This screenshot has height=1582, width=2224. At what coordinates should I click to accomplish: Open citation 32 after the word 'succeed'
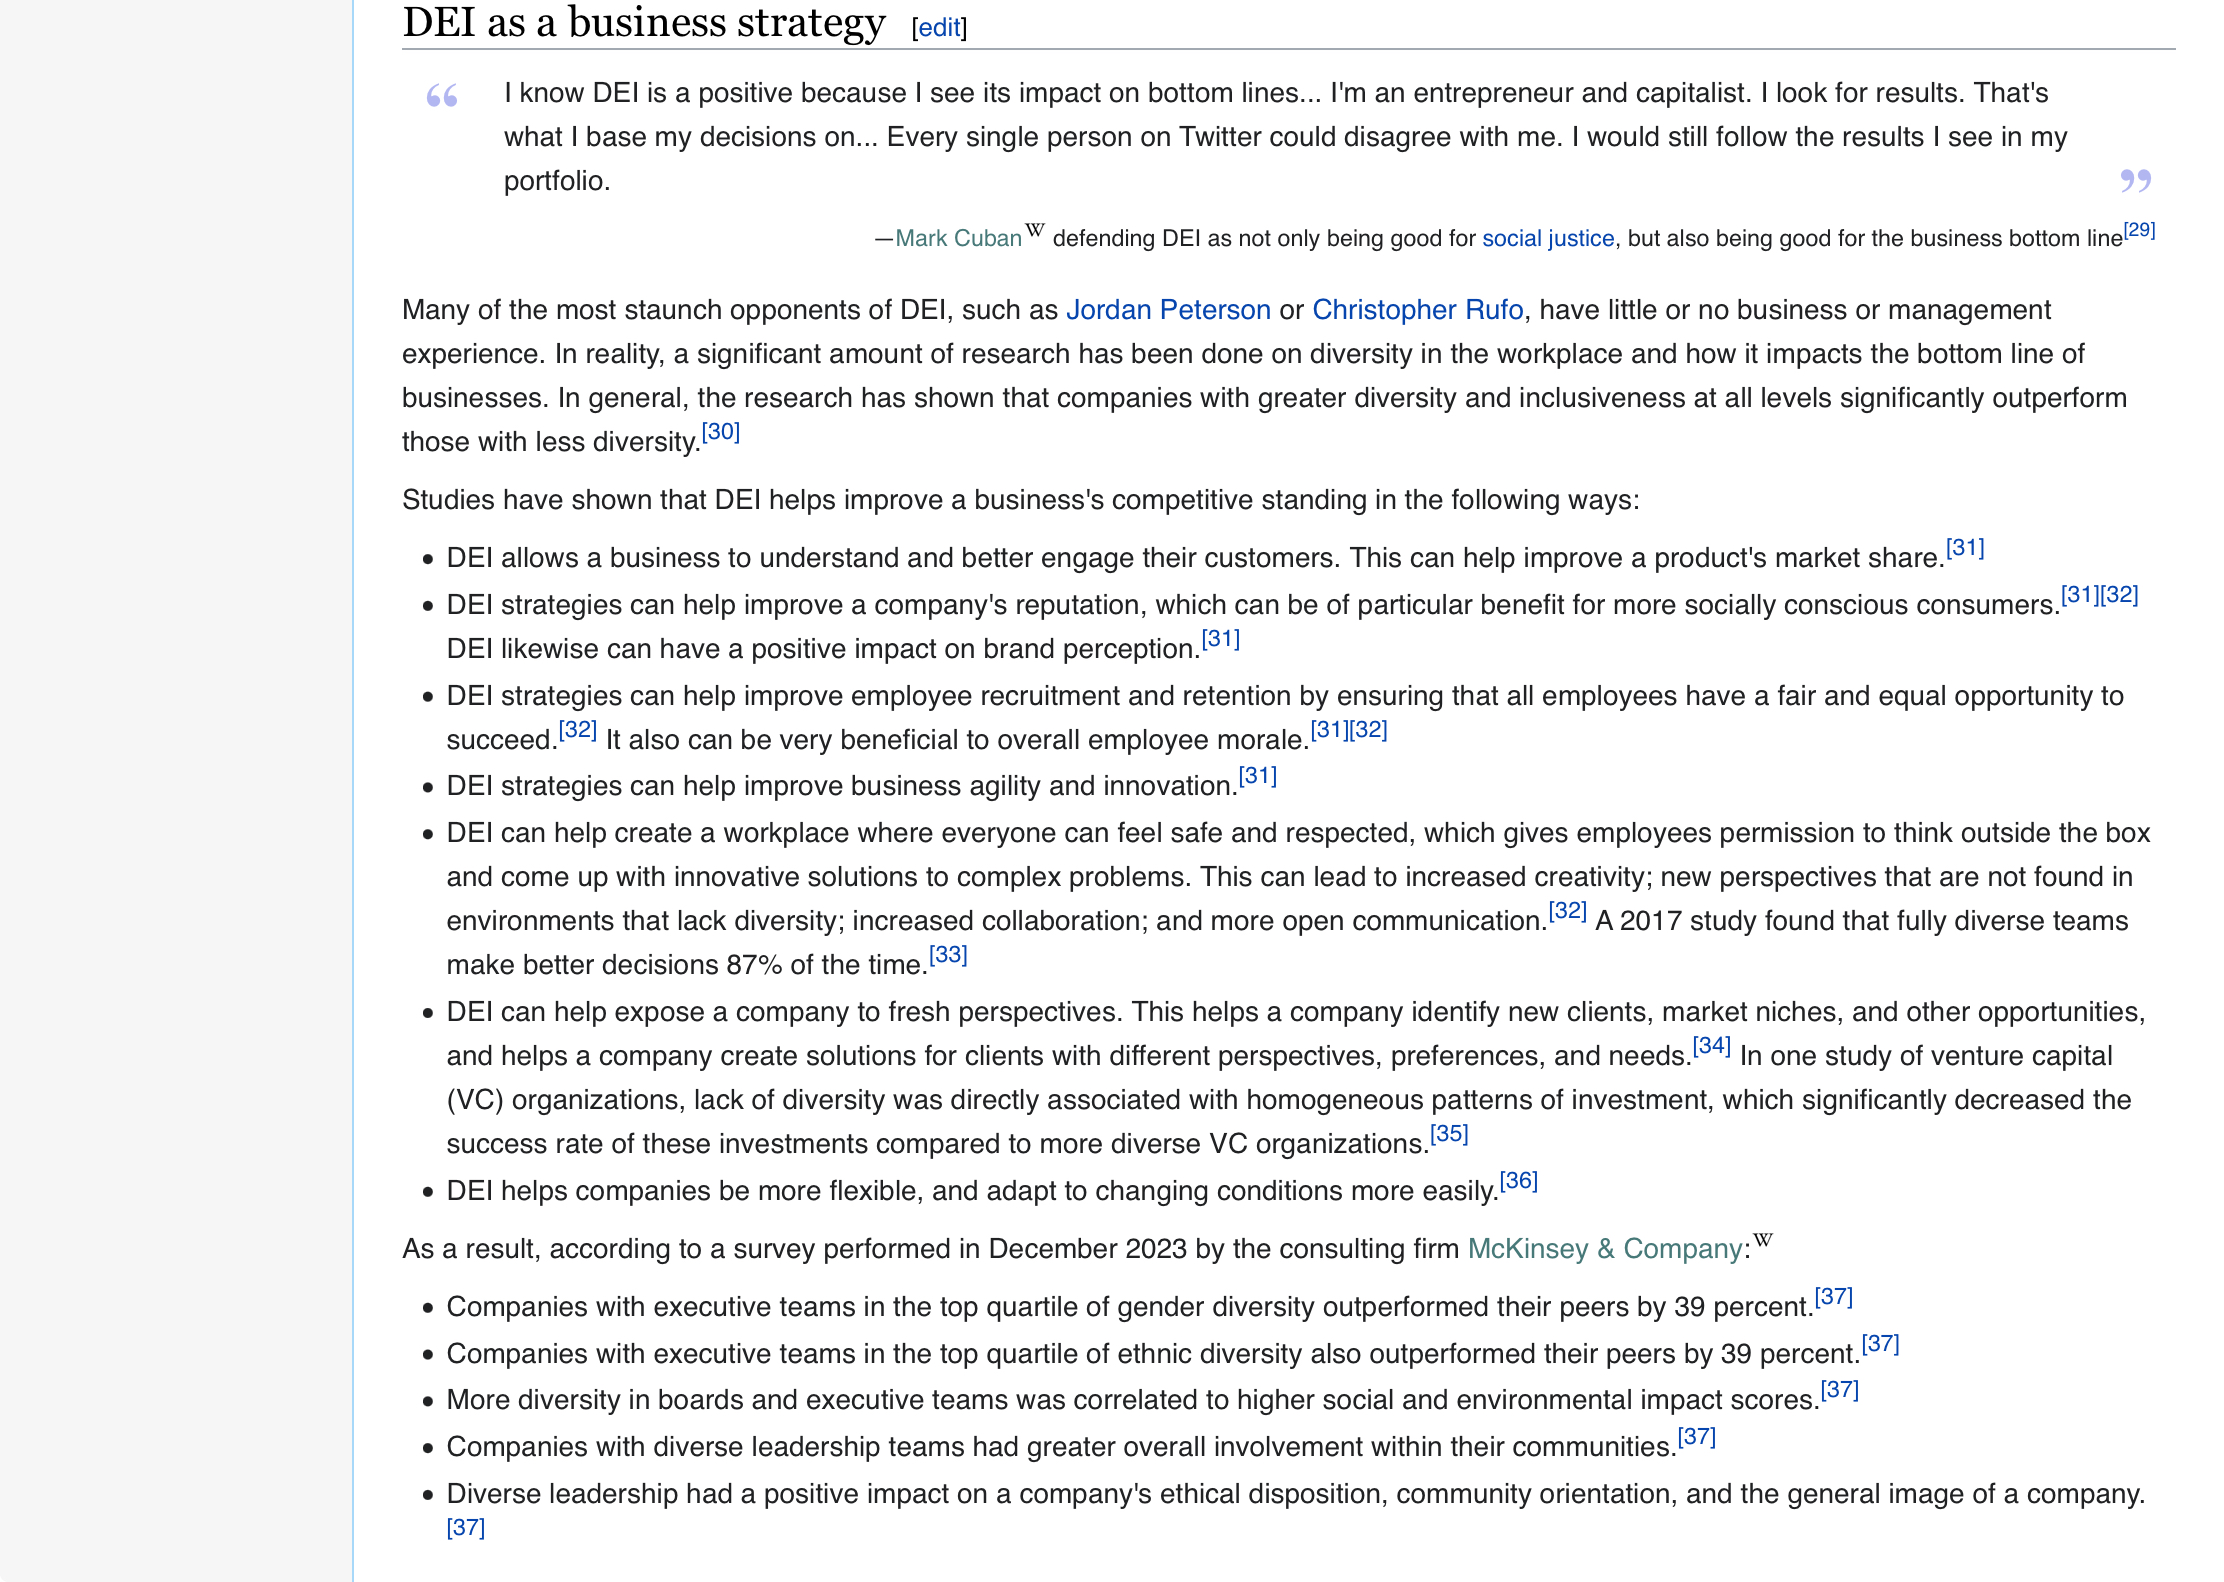(578, 730)
